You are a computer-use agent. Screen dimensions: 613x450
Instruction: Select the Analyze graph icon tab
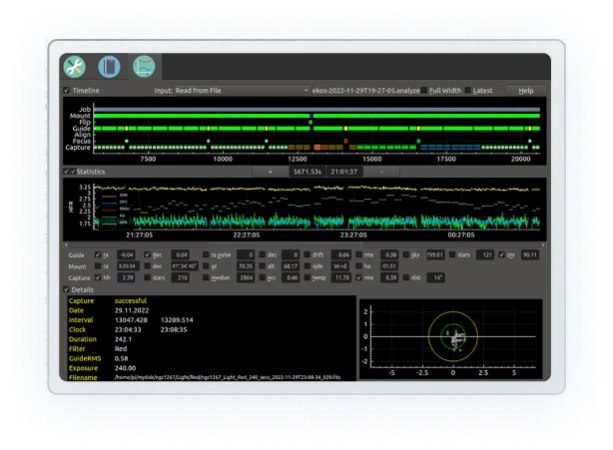tap(144, 66)
